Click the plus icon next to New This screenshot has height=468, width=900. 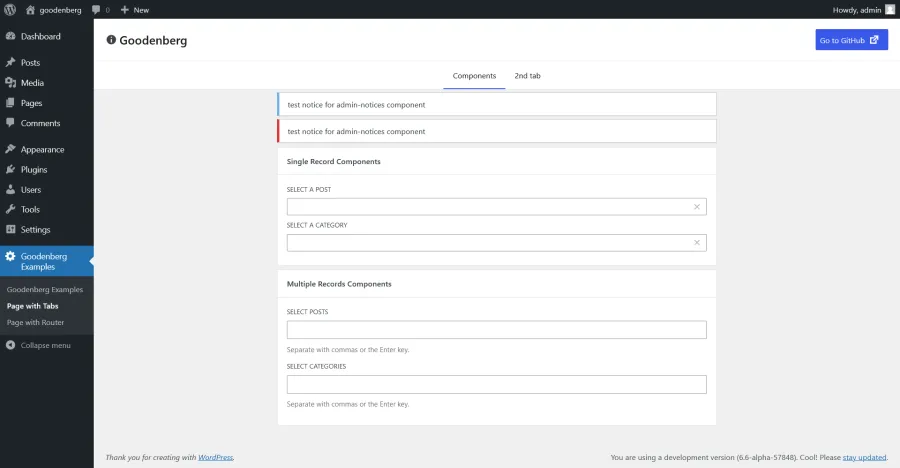125,10
